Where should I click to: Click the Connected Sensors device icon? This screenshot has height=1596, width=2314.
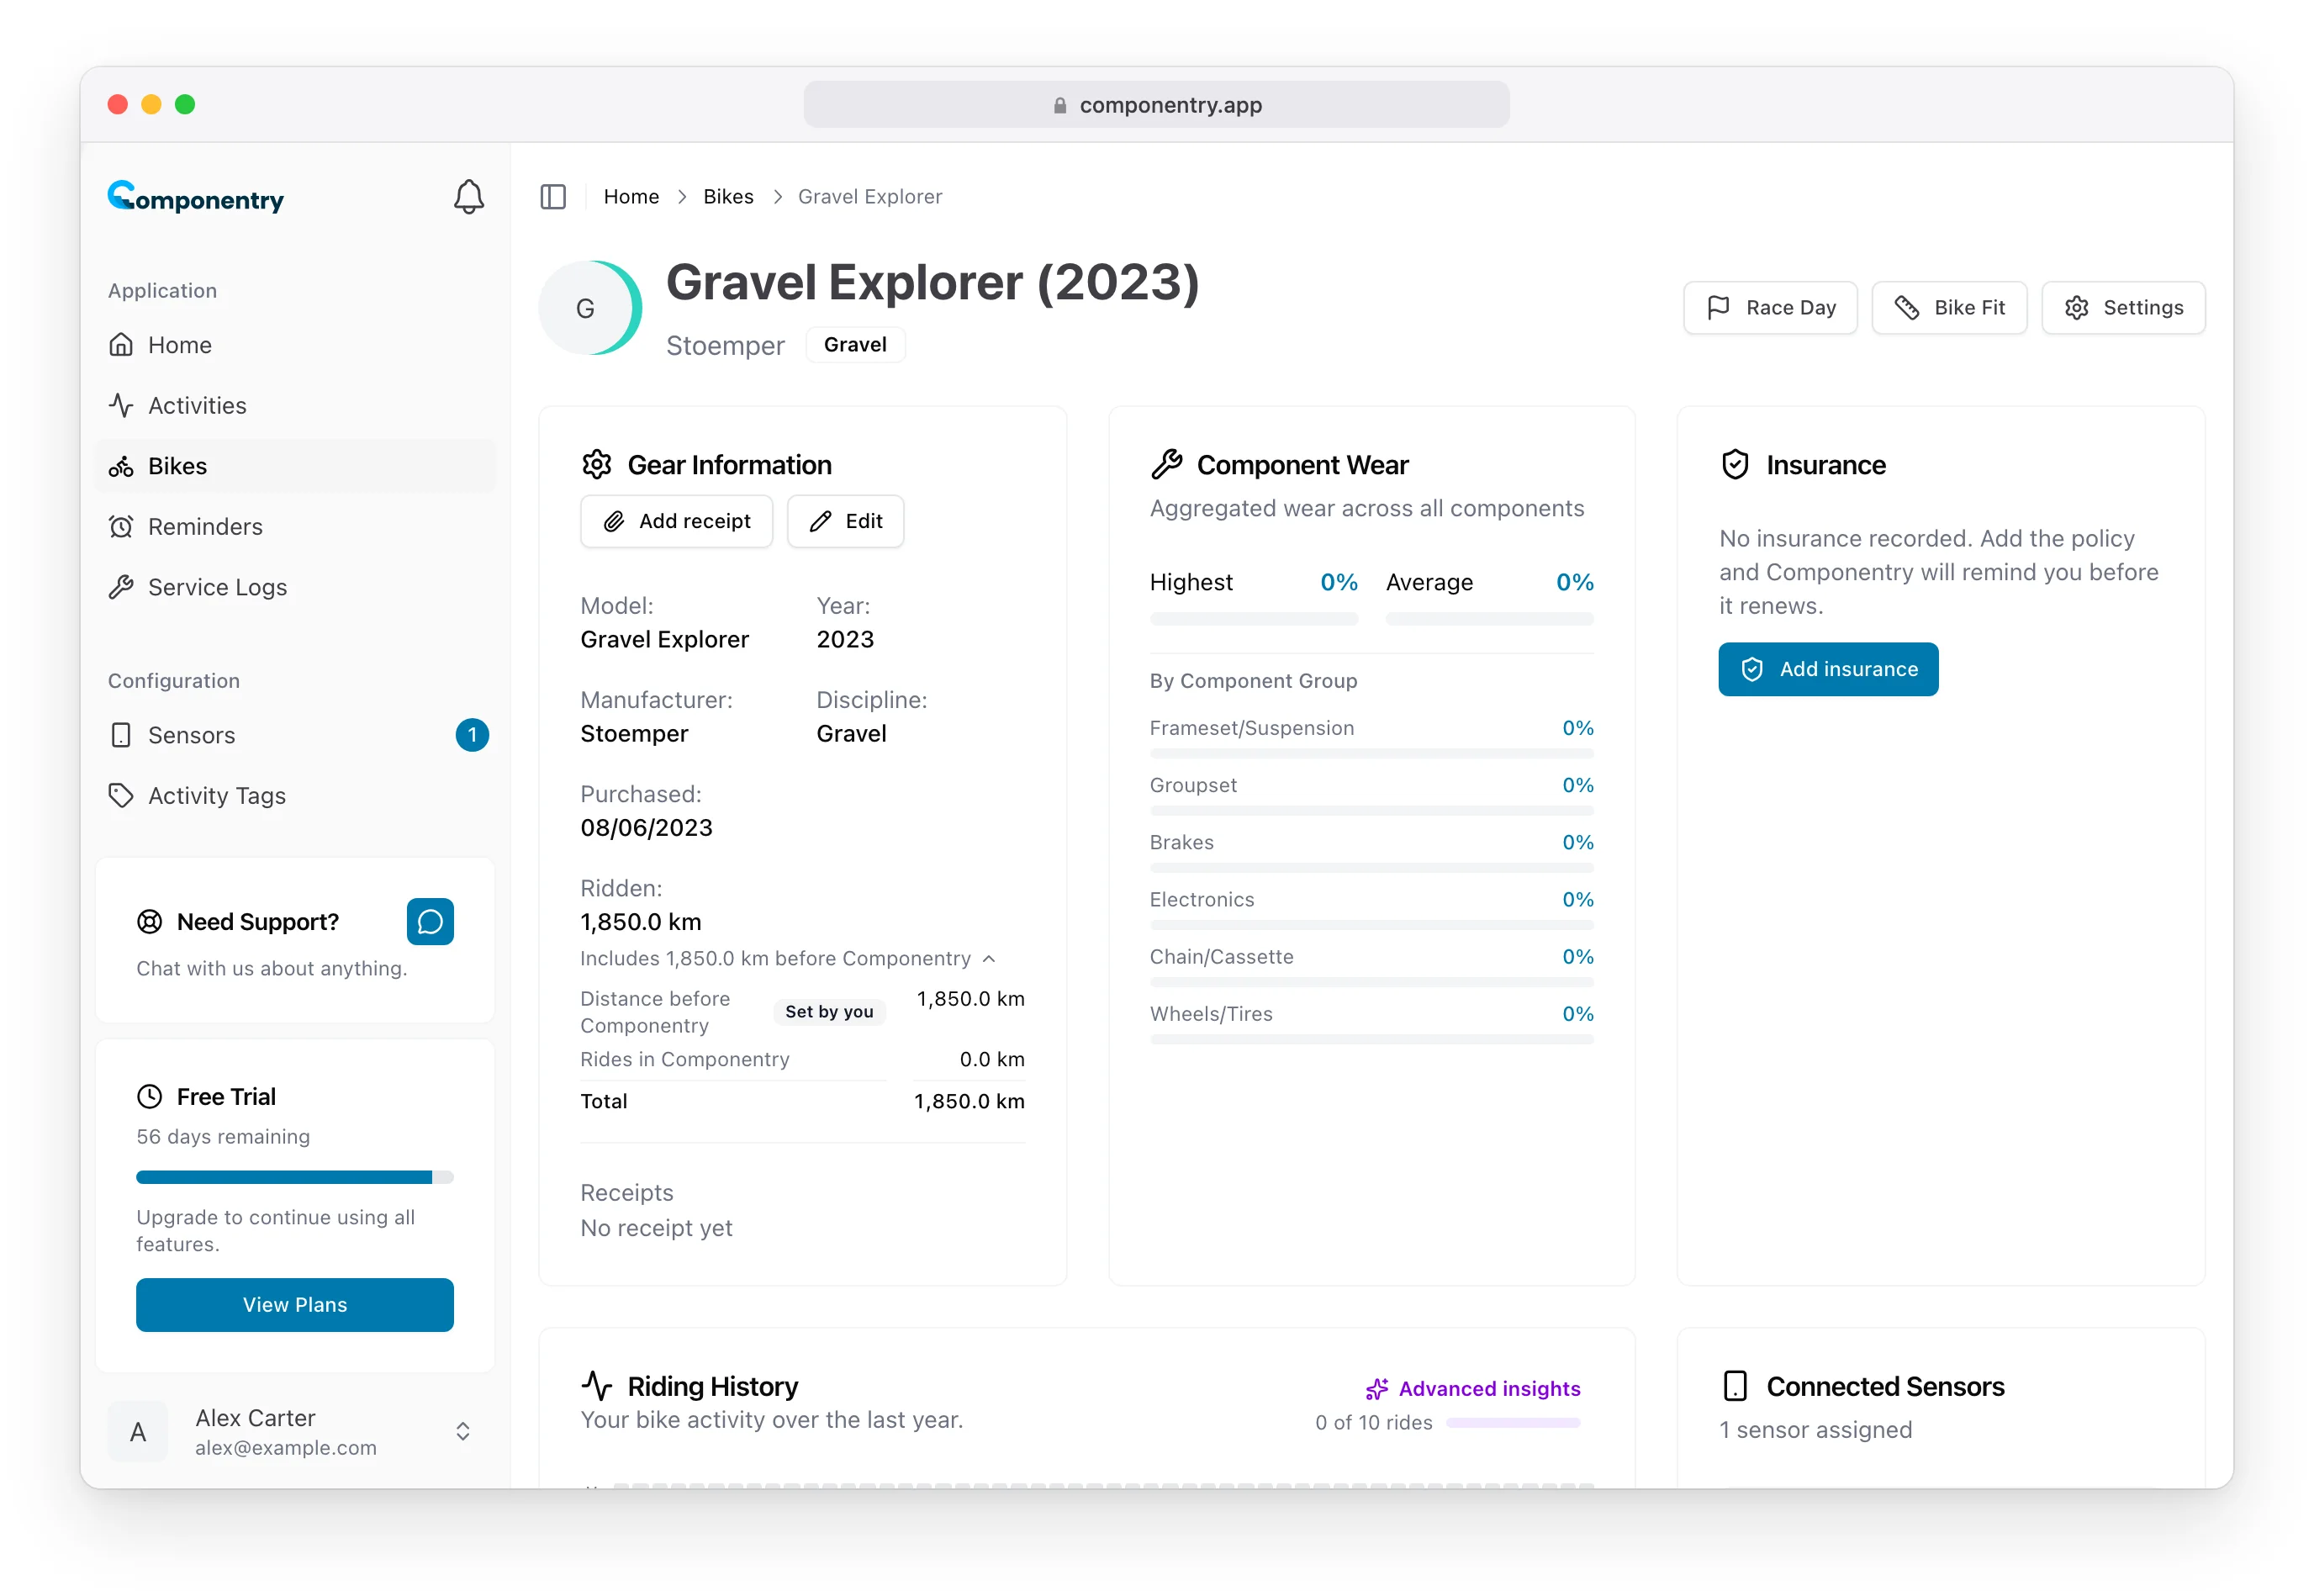point(1735,1386)
